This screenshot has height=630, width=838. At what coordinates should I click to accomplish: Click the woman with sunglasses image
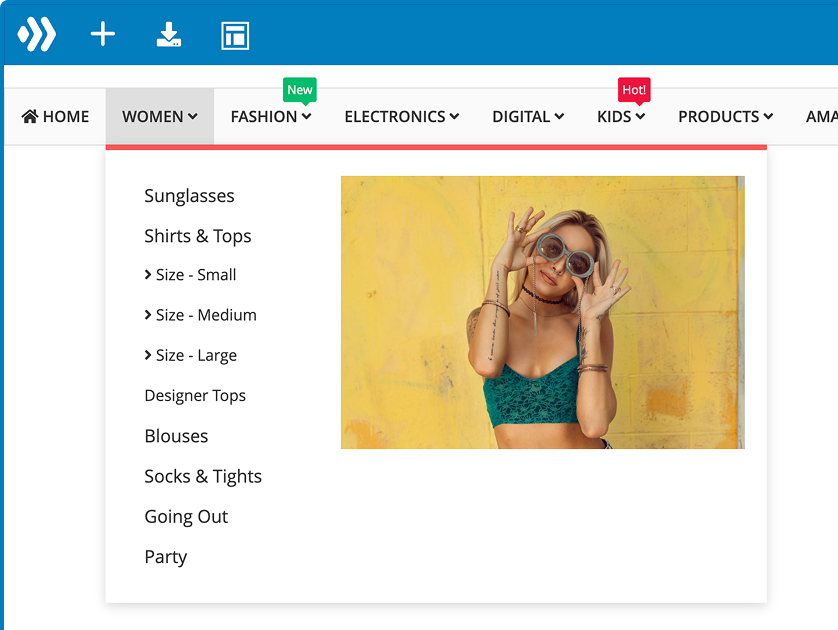coord(542,312)
